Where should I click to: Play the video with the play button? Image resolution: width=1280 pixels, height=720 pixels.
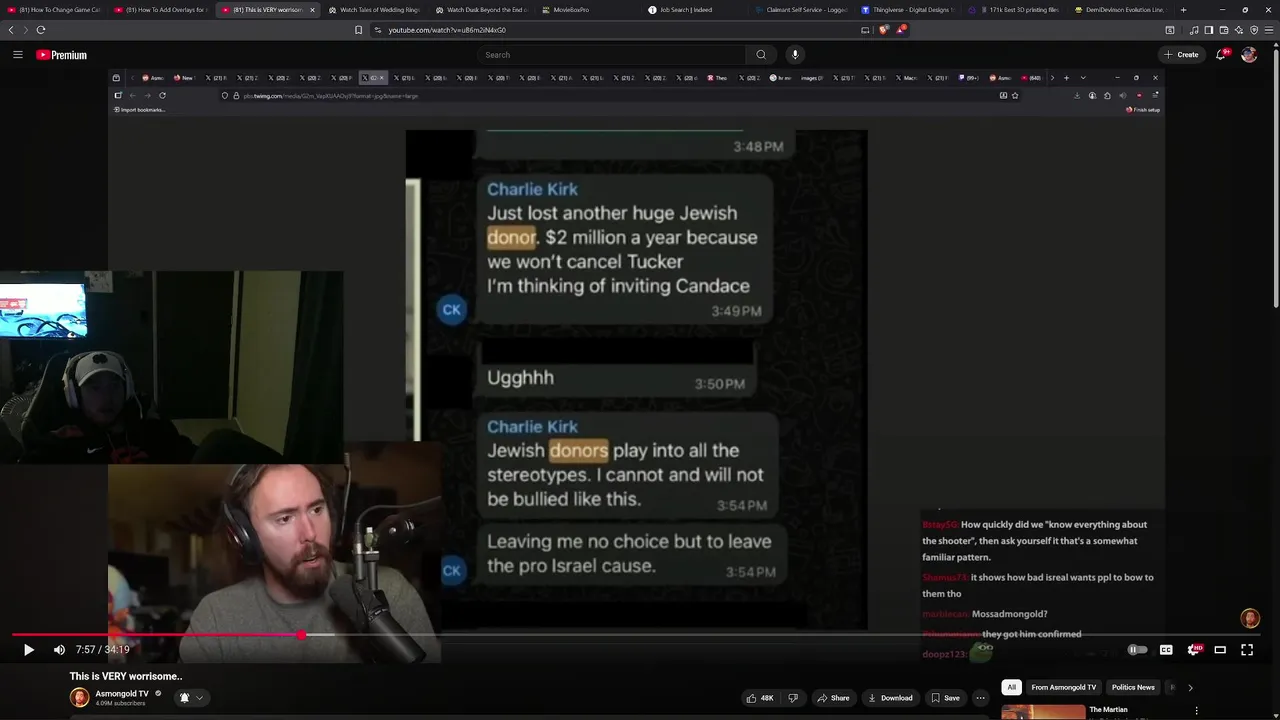(29, 650)
